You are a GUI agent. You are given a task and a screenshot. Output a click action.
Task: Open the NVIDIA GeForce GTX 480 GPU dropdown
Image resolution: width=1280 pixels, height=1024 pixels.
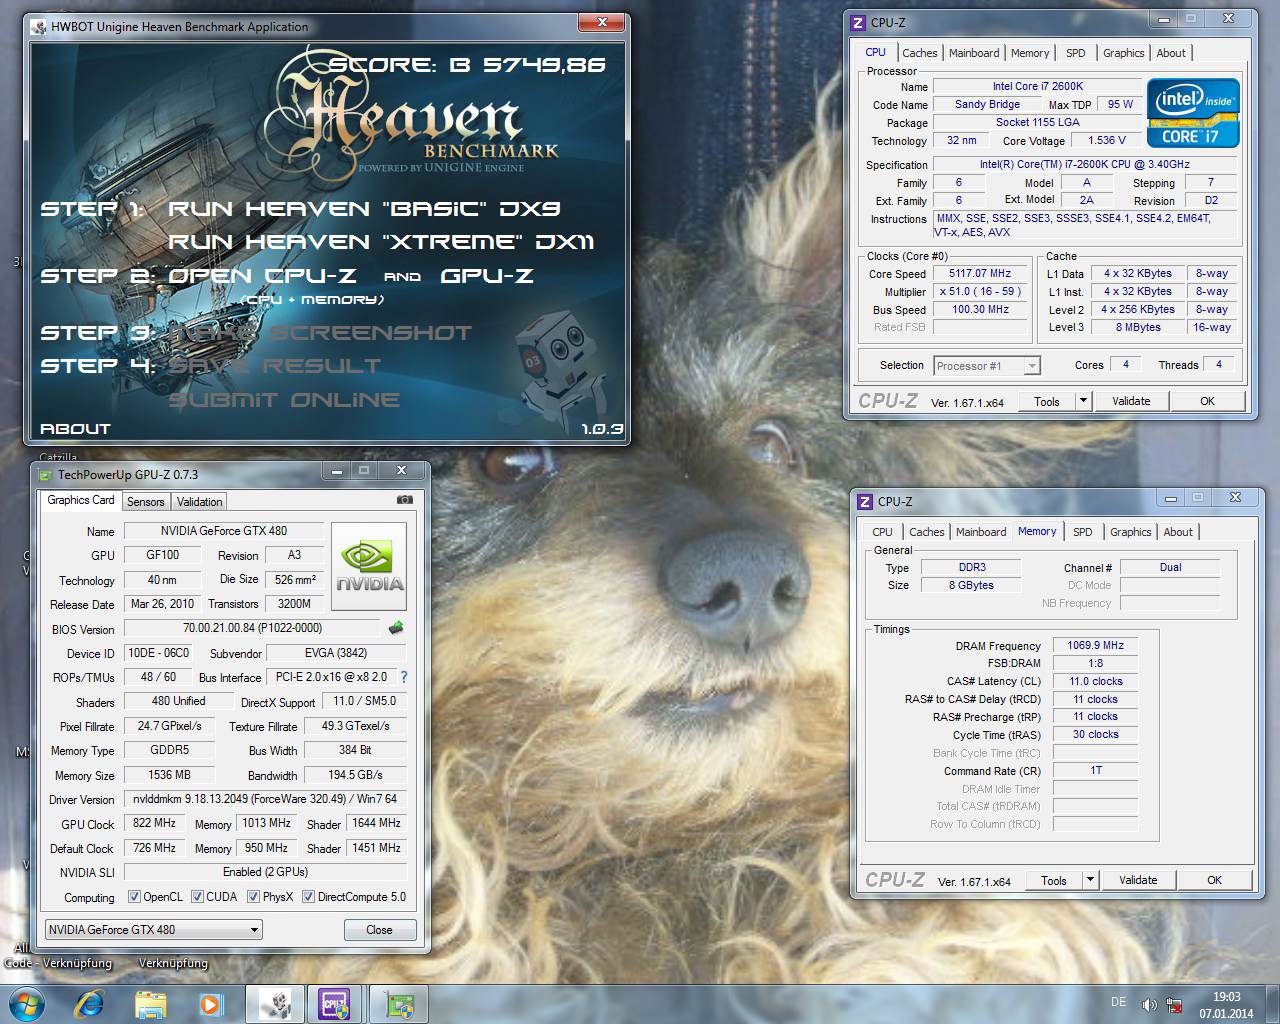153,930
